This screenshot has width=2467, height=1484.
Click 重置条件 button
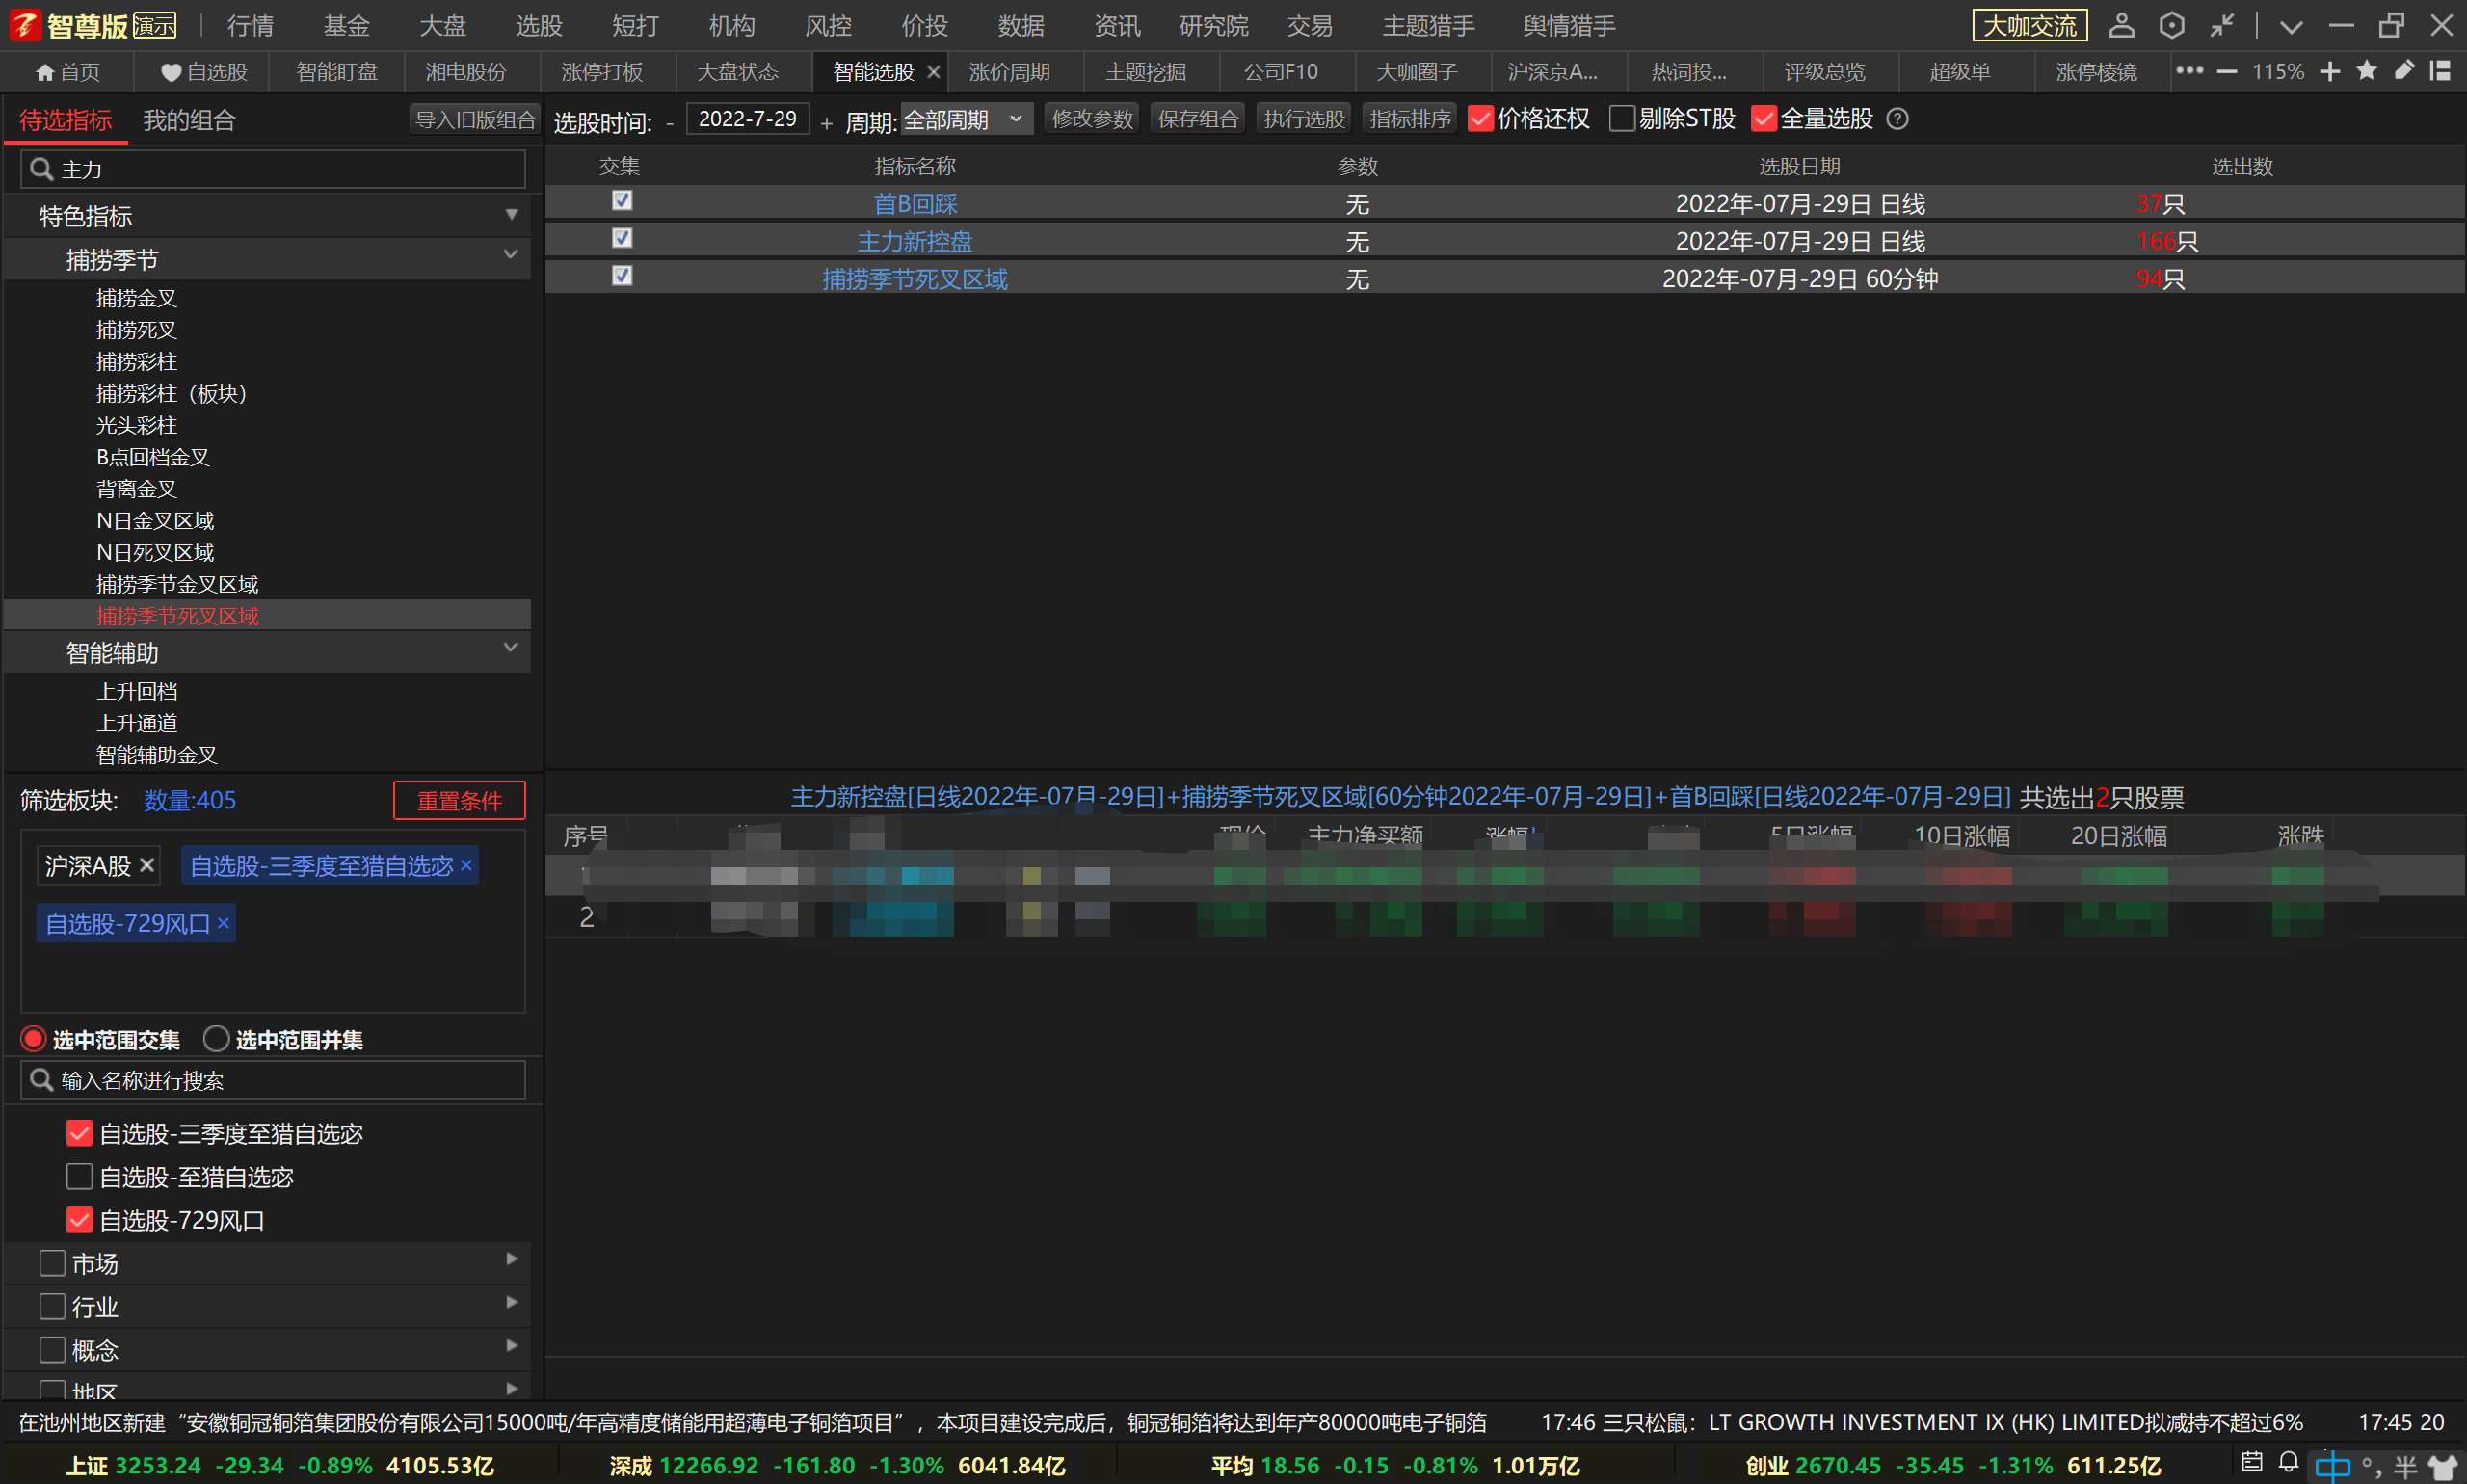point(459,801)
